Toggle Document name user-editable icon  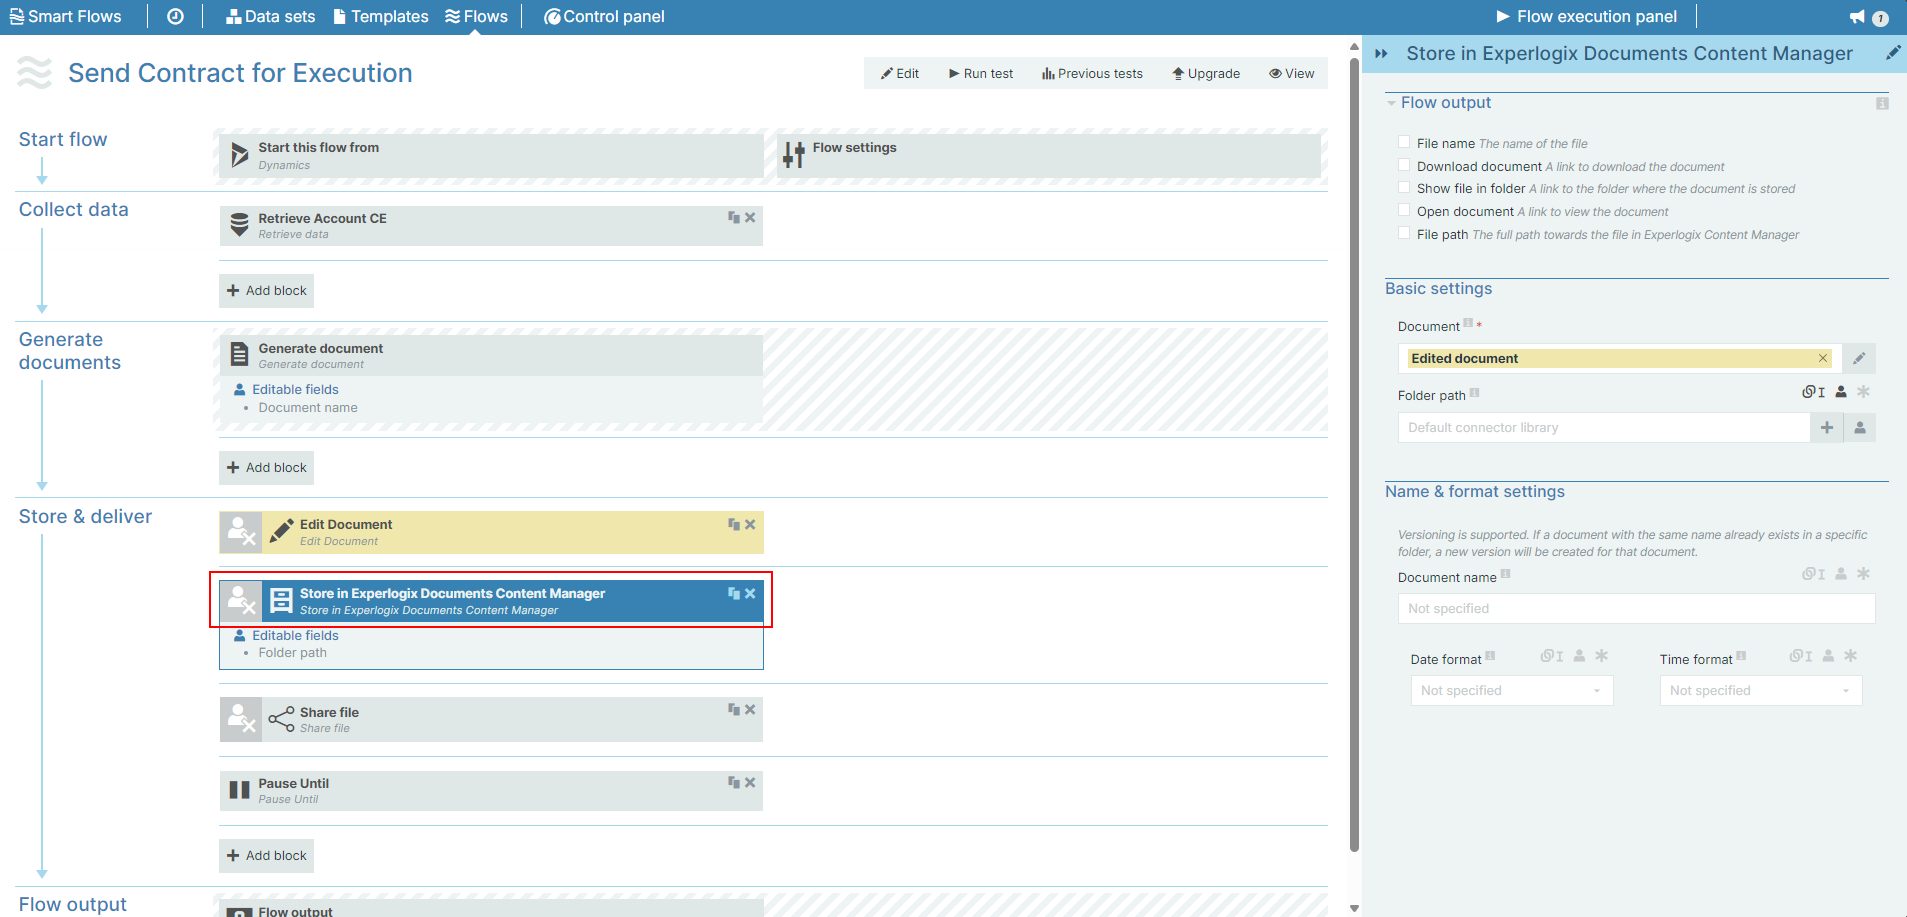coord(1841,574)
